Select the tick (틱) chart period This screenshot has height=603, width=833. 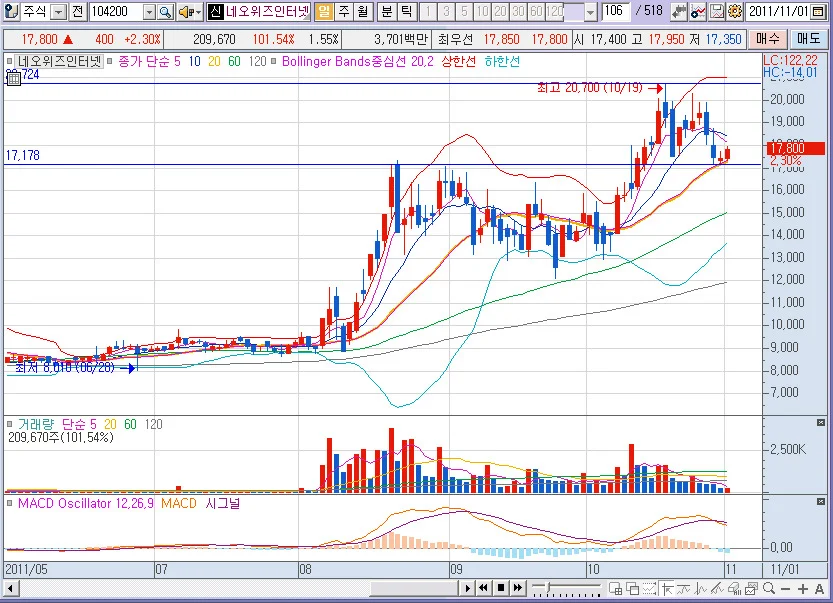point(406,12)
